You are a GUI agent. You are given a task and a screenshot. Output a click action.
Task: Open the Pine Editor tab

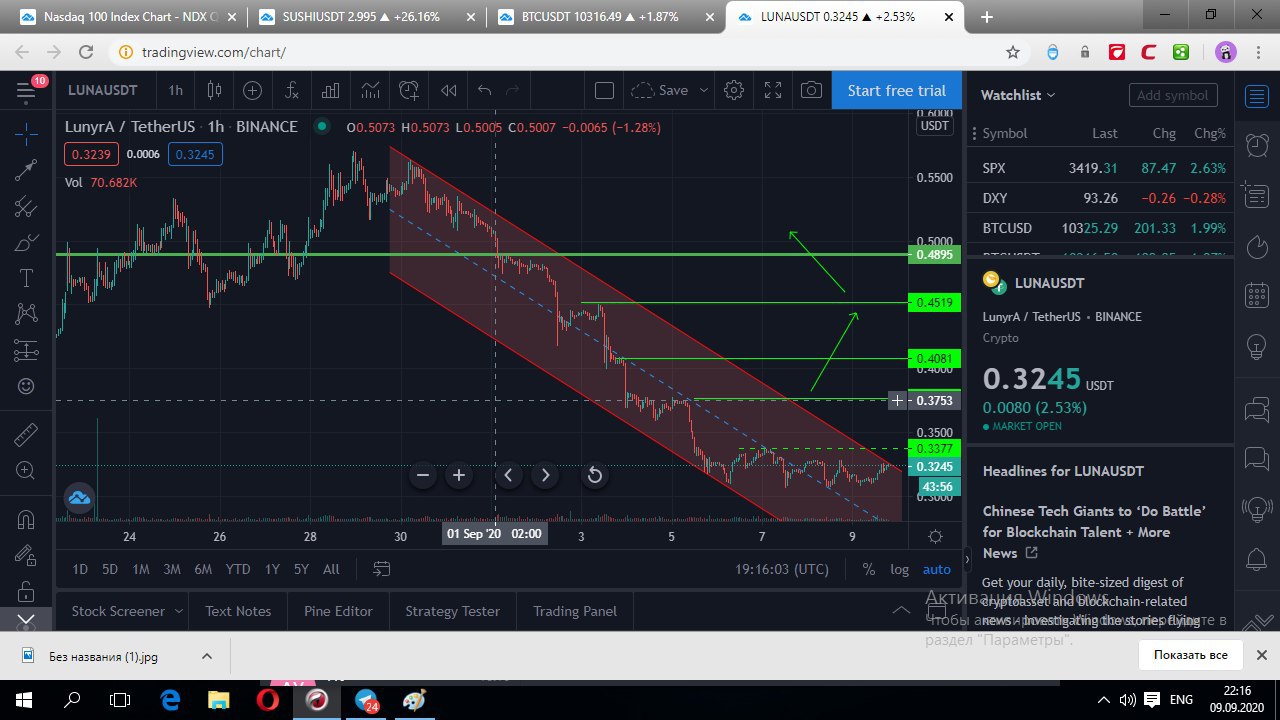pyautogui.click(x=338, y=611)
